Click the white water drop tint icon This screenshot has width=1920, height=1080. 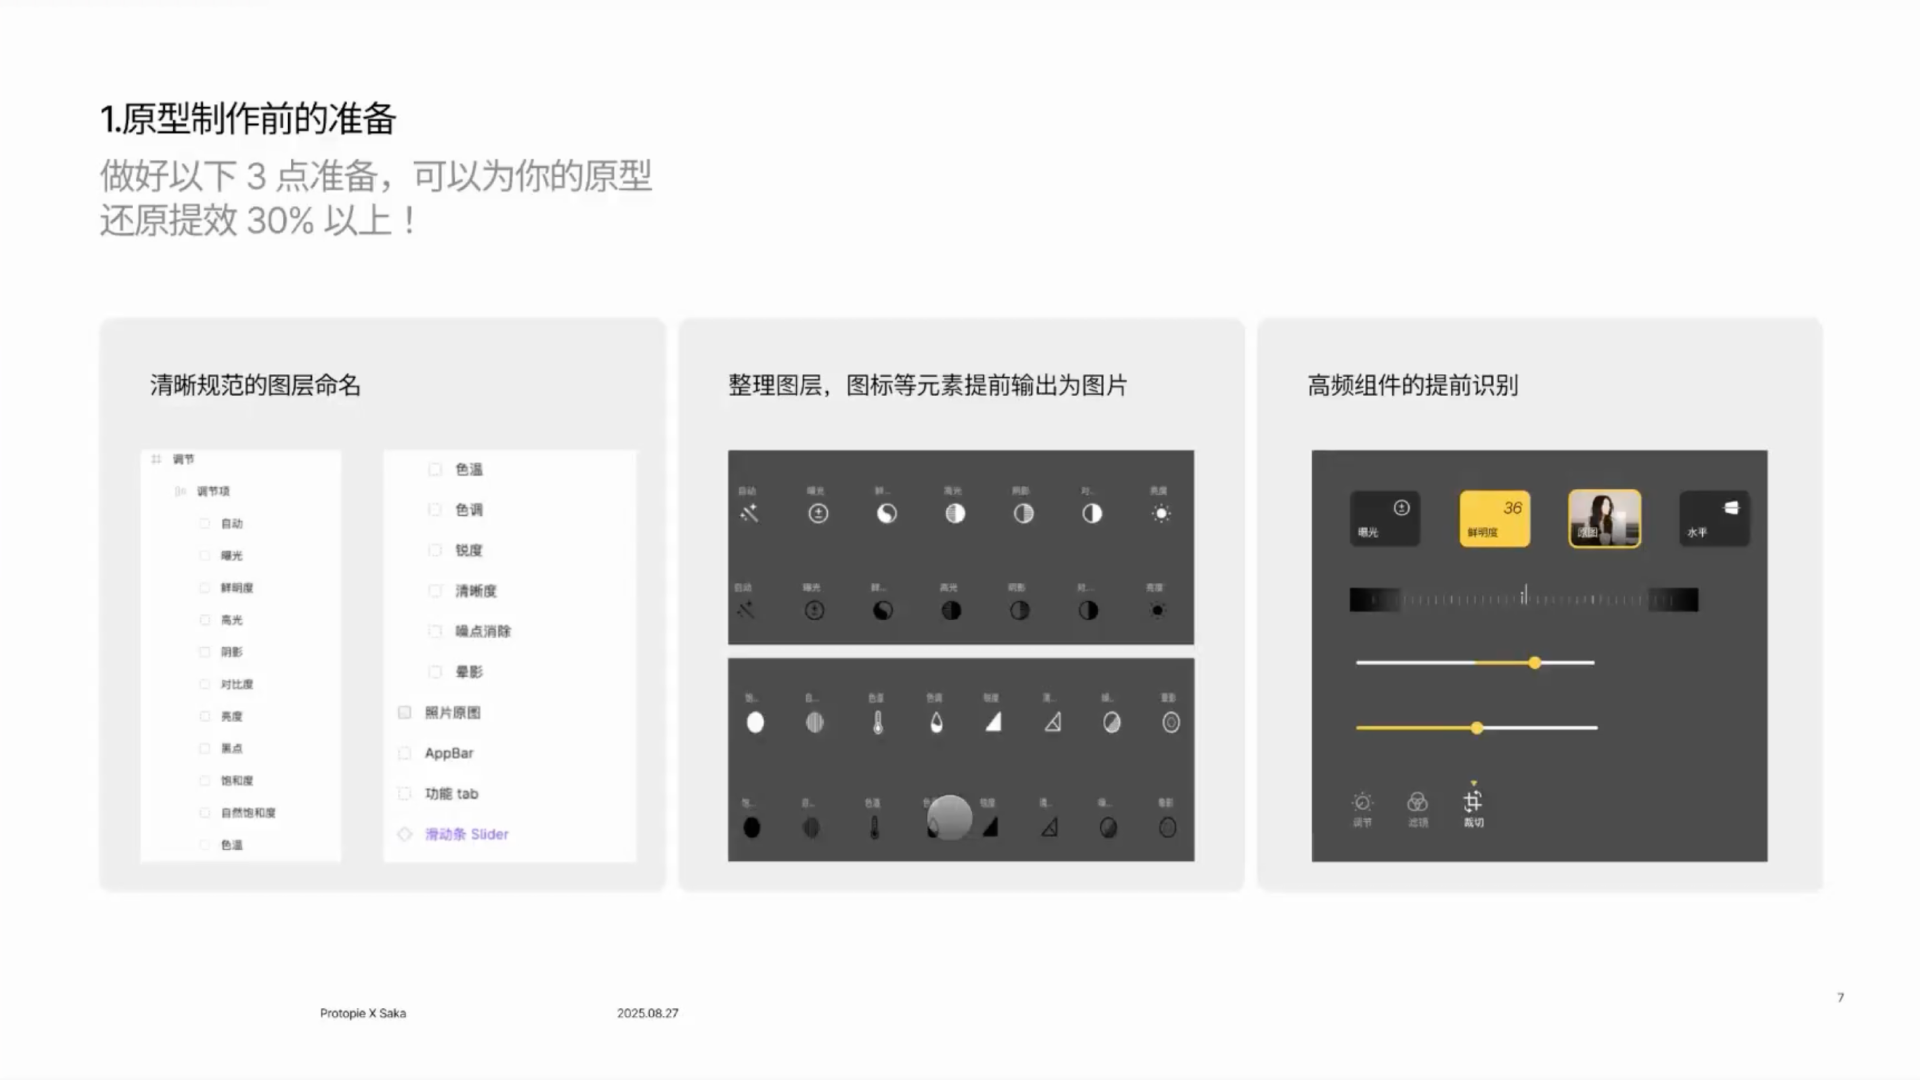(x=936, y=722)
